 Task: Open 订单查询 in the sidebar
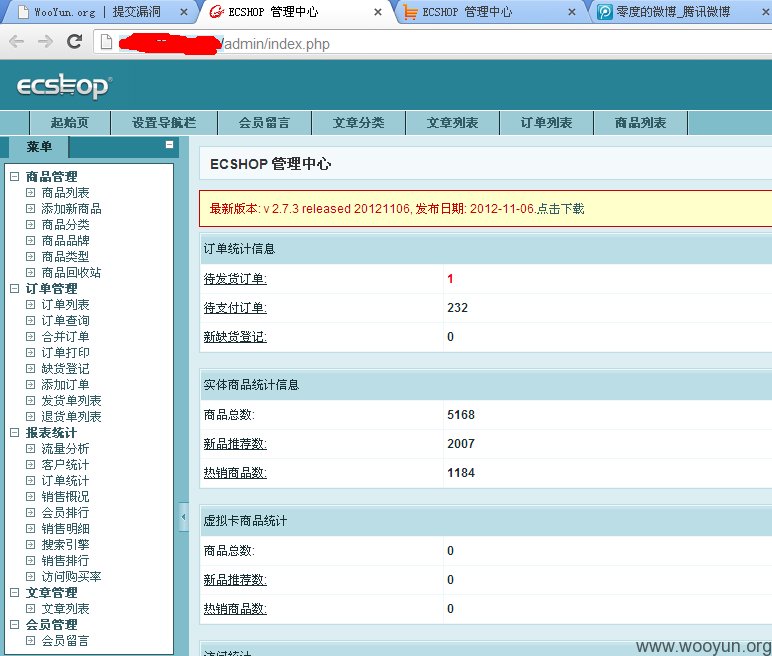[65, 321]
